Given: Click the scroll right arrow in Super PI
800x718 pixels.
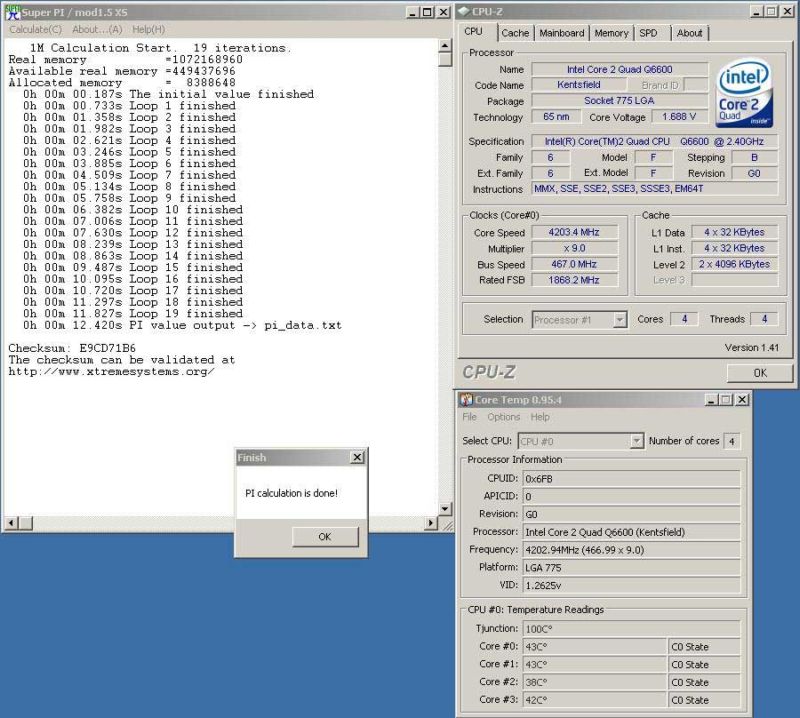Looking at the screenshot, I should [x=432, y=523].
